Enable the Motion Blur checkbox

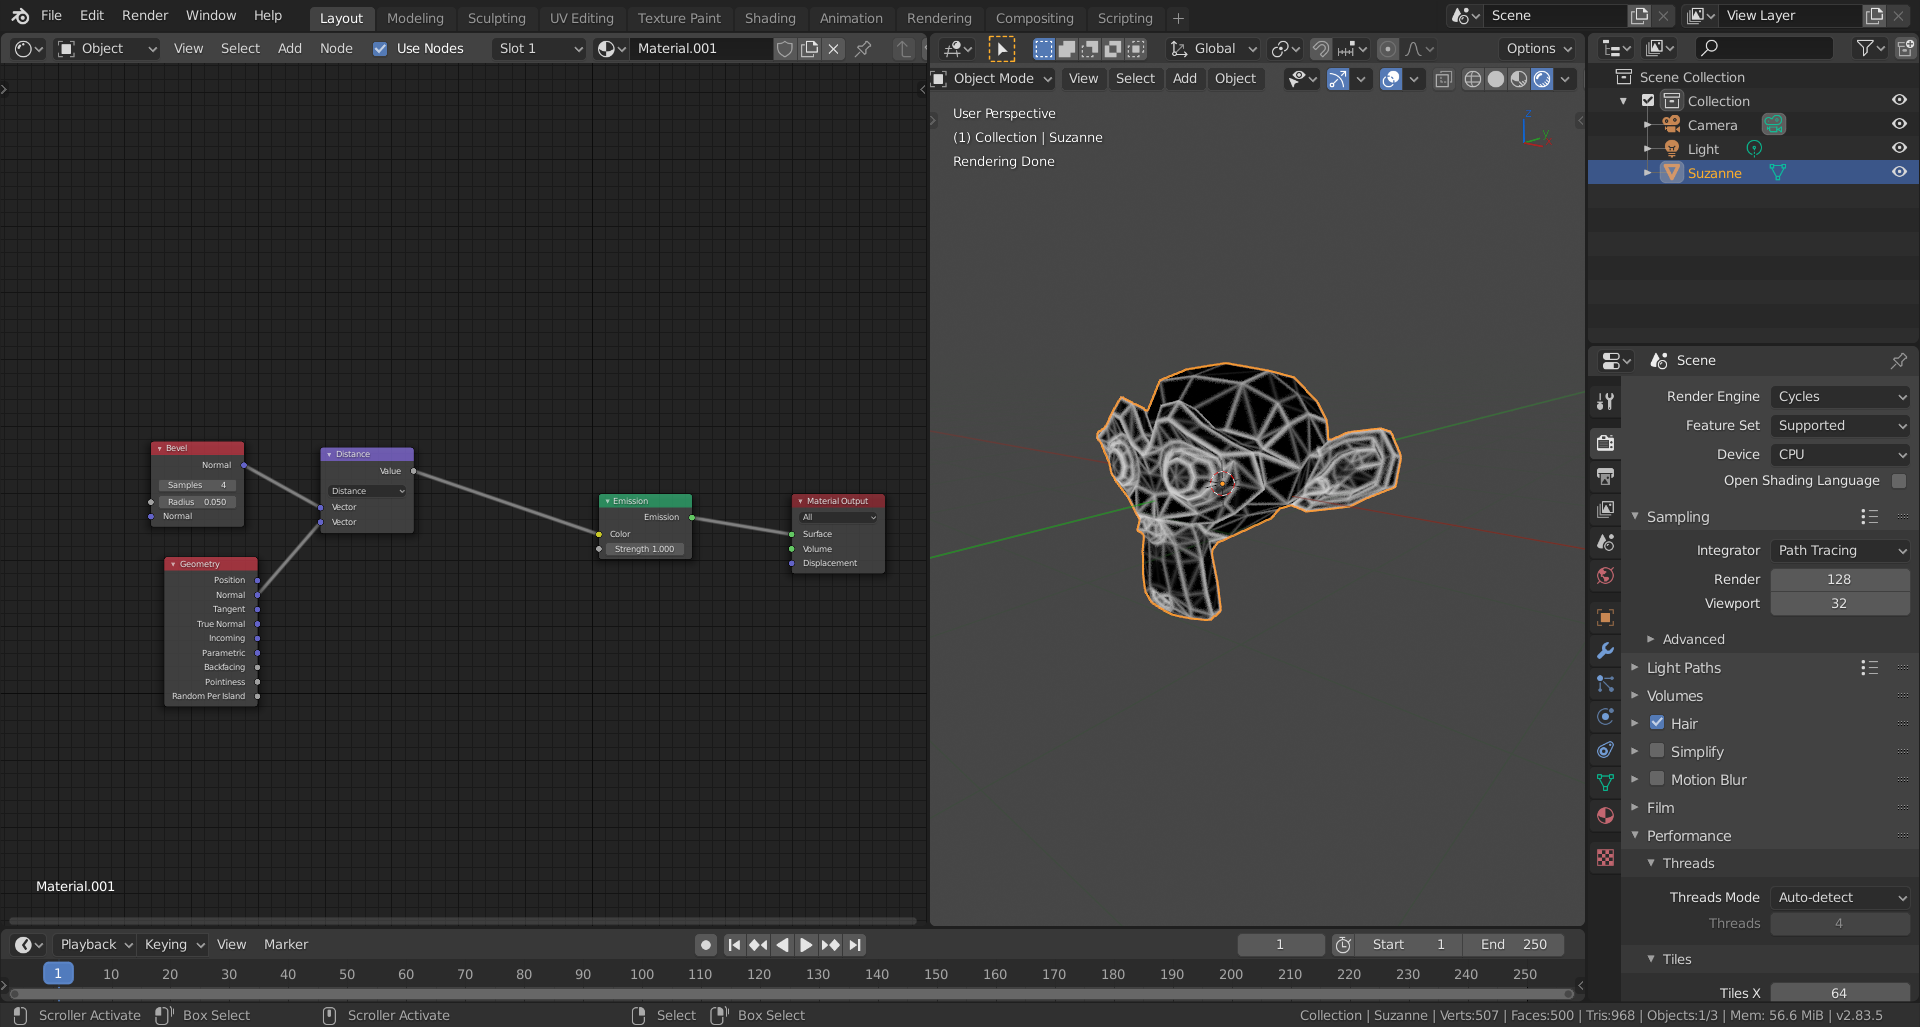[x=1657, y=779]
